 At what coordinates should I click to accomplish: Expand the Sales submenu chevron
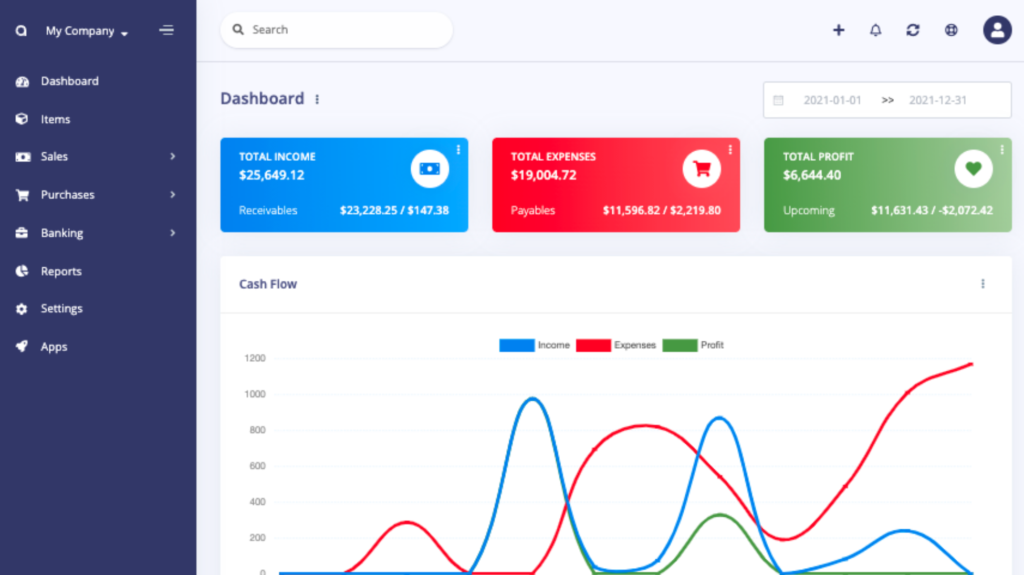(x=172, y=156)
